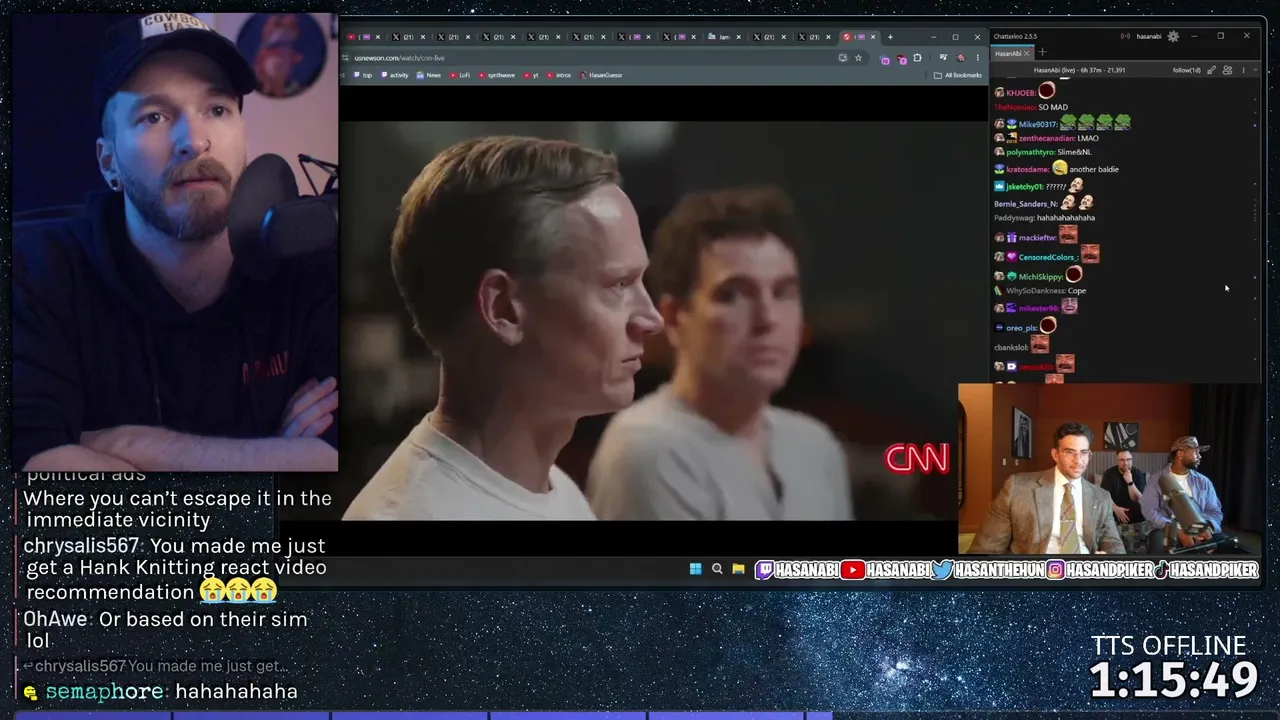Open the browser profile avatar
Image resolution: width=1280 pixels, height=720 pixels.
960,58
